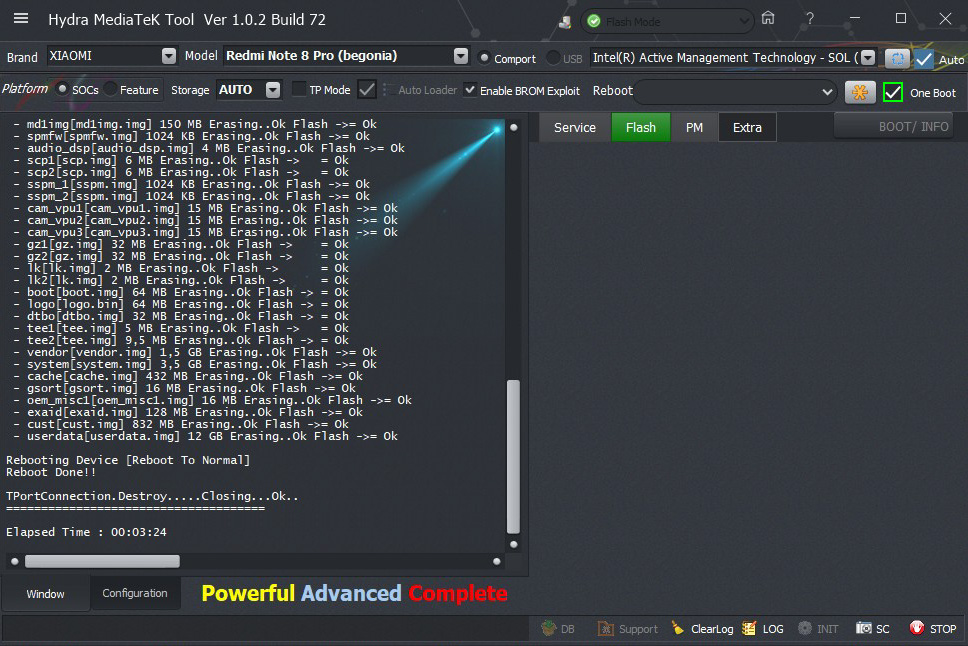Image resolution: width=968 pixels, height=646 pixels.
Task: Click the SC screenshot camera icon
Action: pos(862,629)
